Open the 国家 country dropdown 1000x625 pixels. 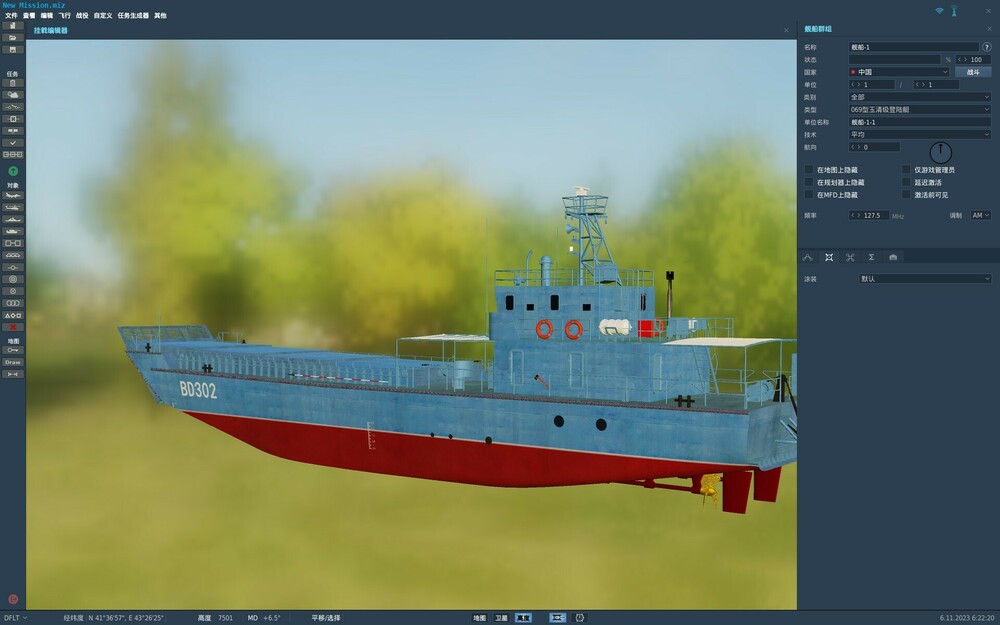(899, 72)
